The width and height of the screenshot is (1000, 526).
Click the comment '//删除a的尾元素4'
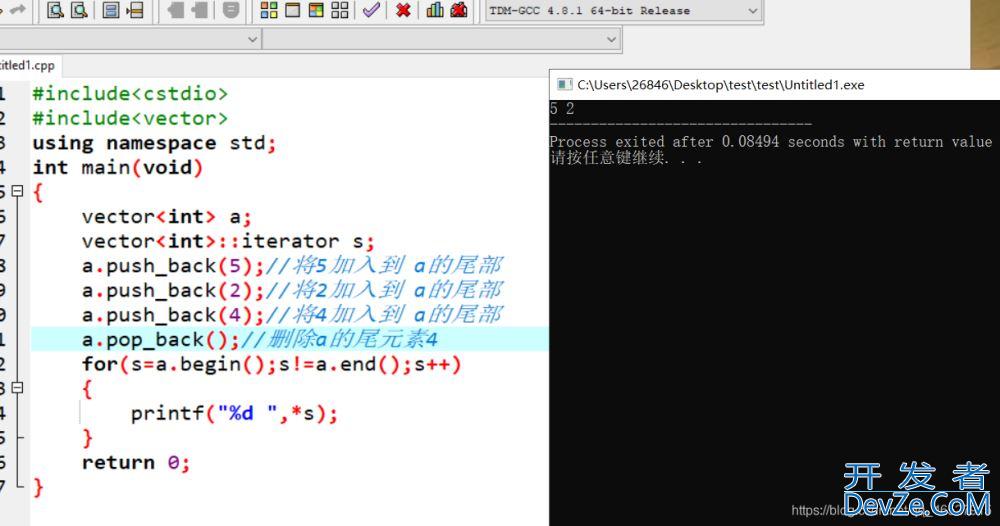click(339, 339)
